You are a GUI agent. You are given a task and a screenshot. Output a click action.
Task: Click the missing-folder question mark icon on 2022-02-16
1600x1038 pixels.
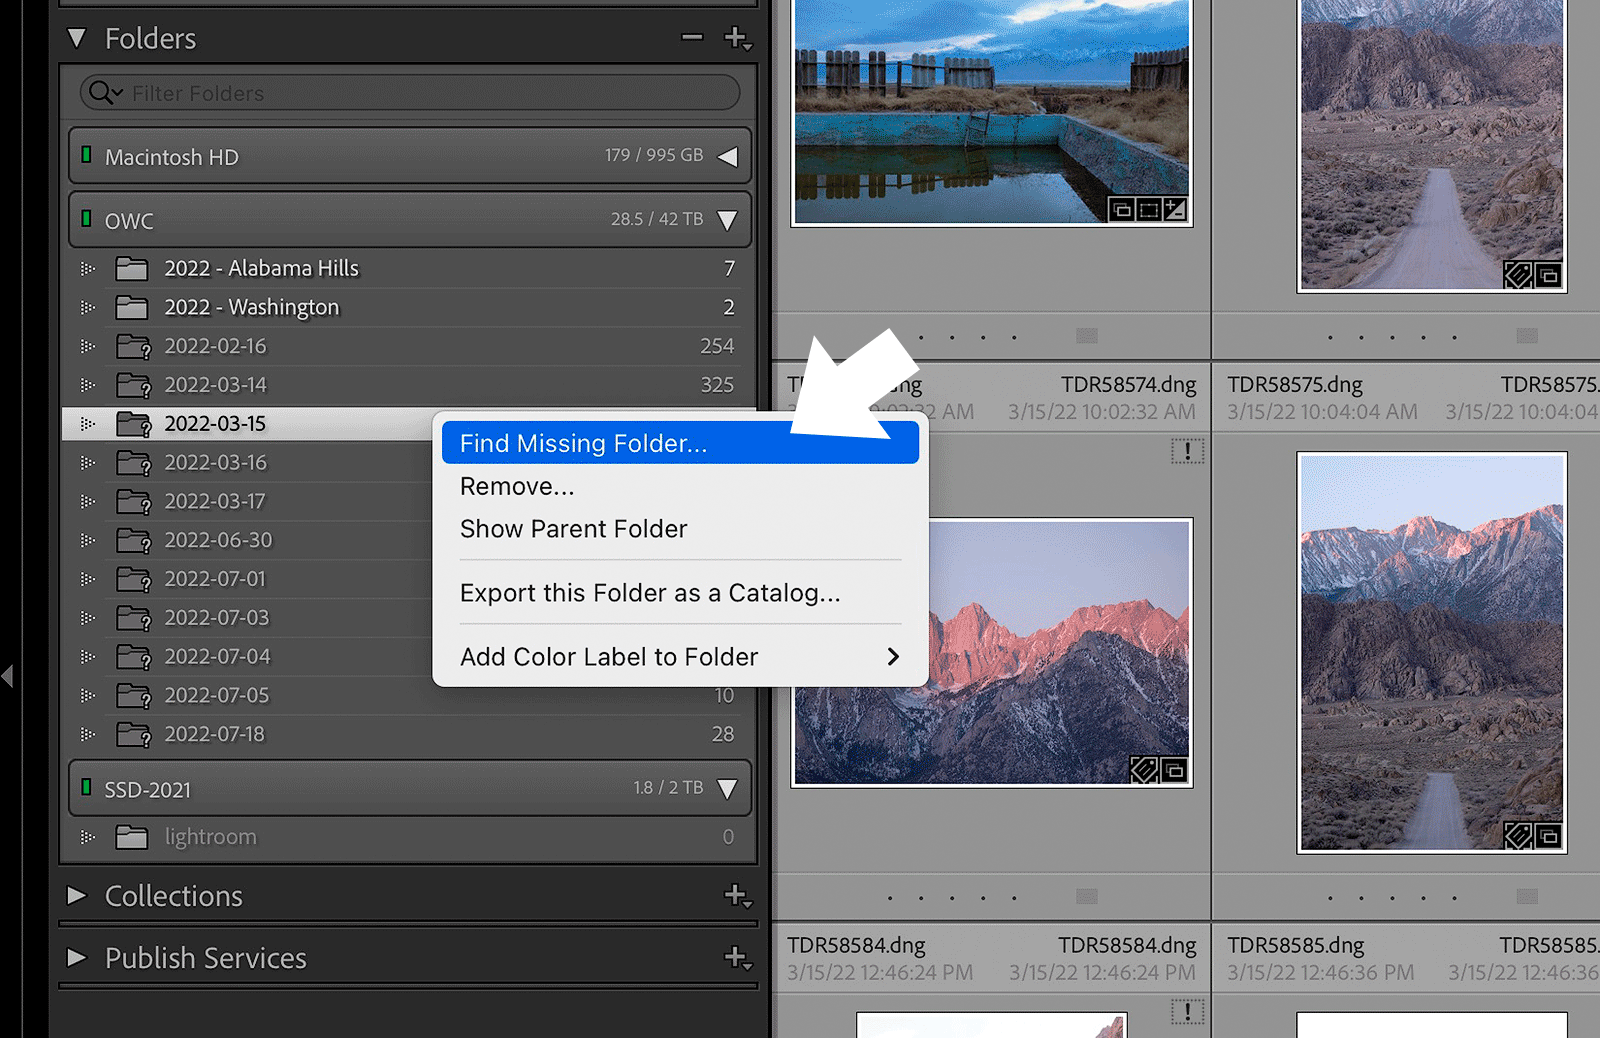[146, 349]
